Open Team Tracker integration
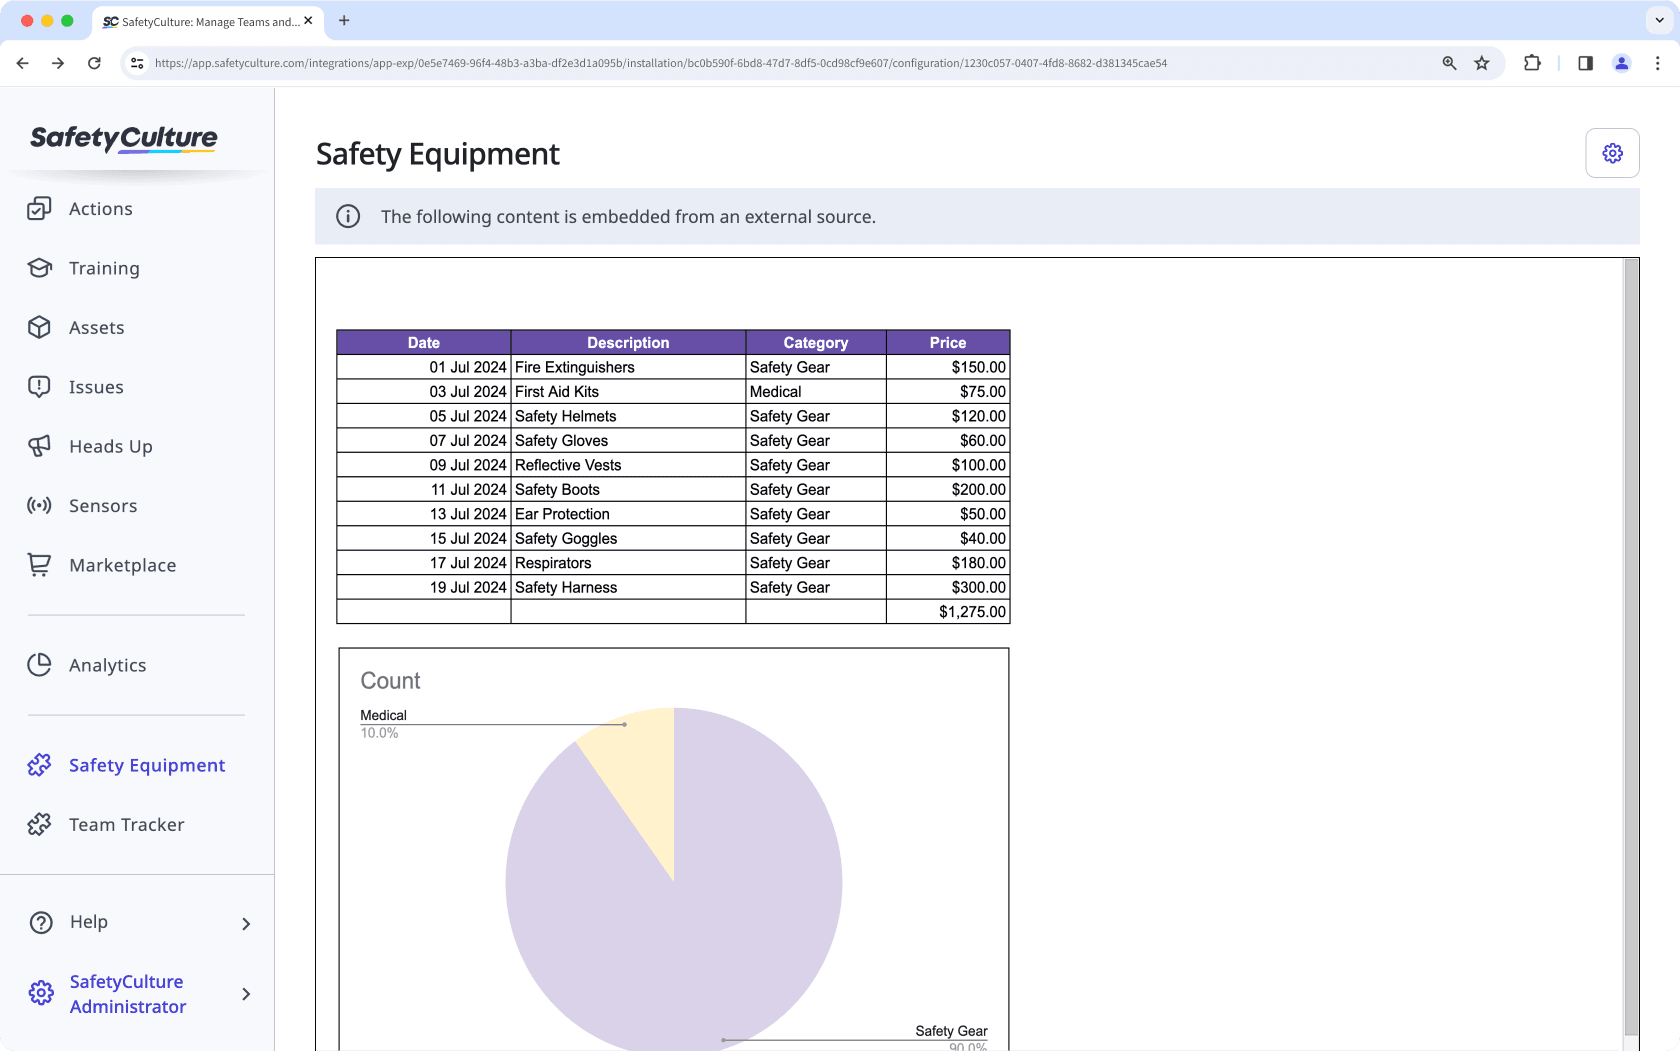 [x=126, y=824]
